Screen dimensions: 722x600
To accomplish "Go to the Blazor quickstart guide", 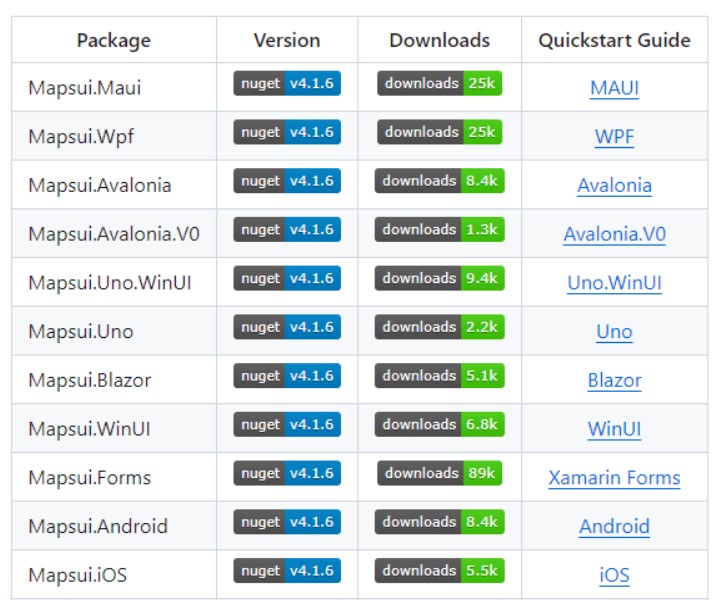I will pos(614,381).
